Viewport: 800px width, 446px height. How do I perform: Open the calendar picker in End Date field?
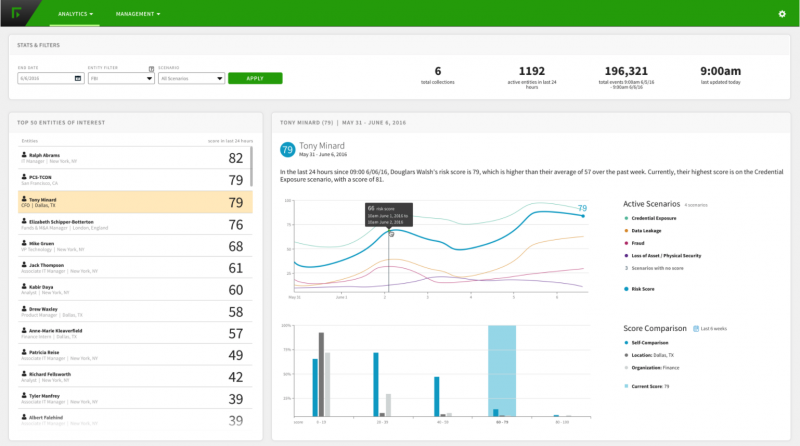tap(78, 78)
